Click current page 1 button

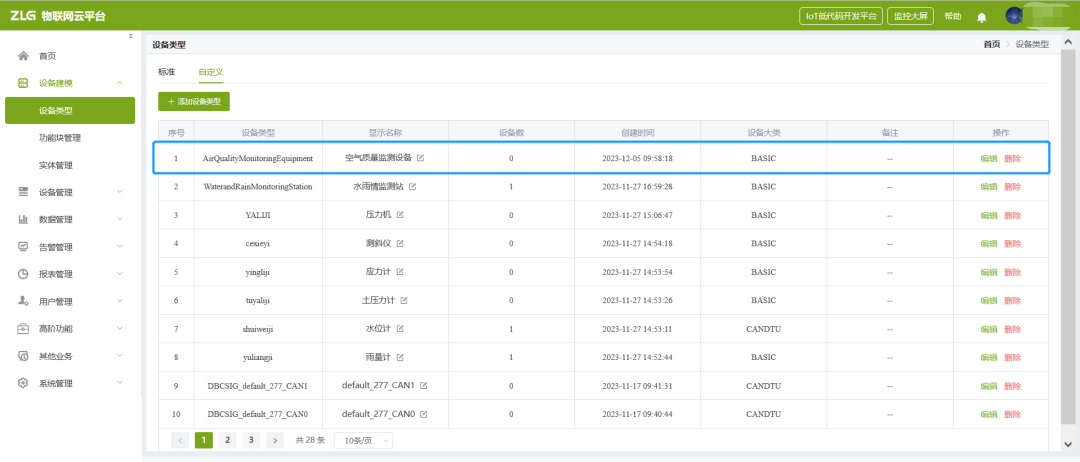point(204,440)
